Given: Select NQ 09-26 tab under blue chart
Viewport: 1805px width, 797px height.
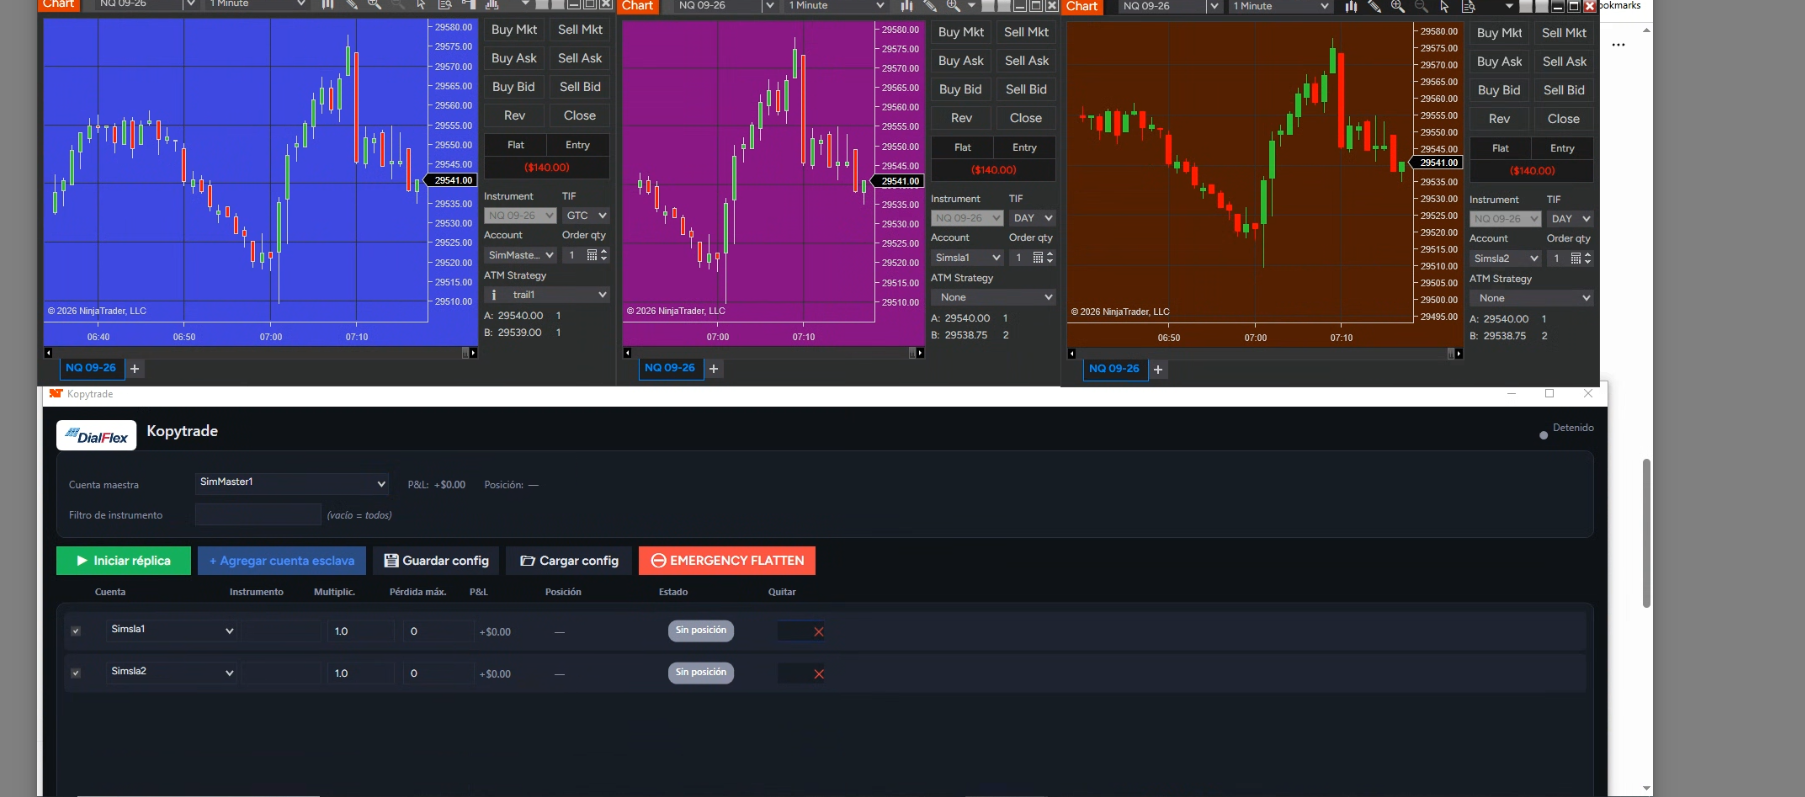Looking at the screenshot, I should click(90, 368).
